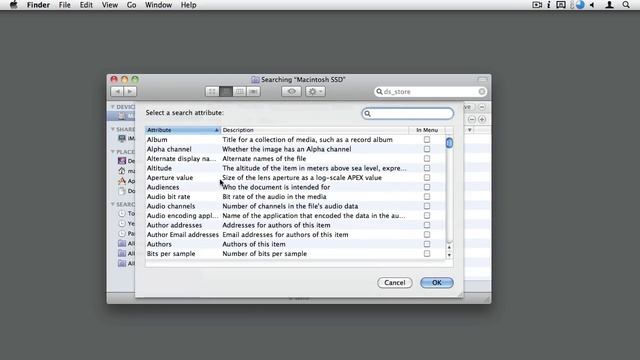
Task: Toggle In Menu checkbox for Aperture value
Action: tap(427, 178)
